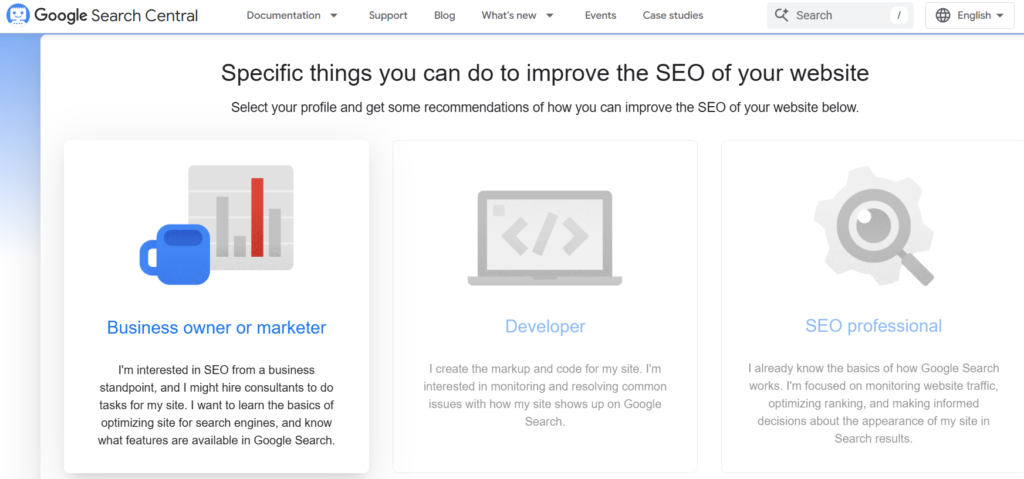The image size is (1024, 479).
Task: Expand the Documentation dropdown arrow
Action: (334, 15)
